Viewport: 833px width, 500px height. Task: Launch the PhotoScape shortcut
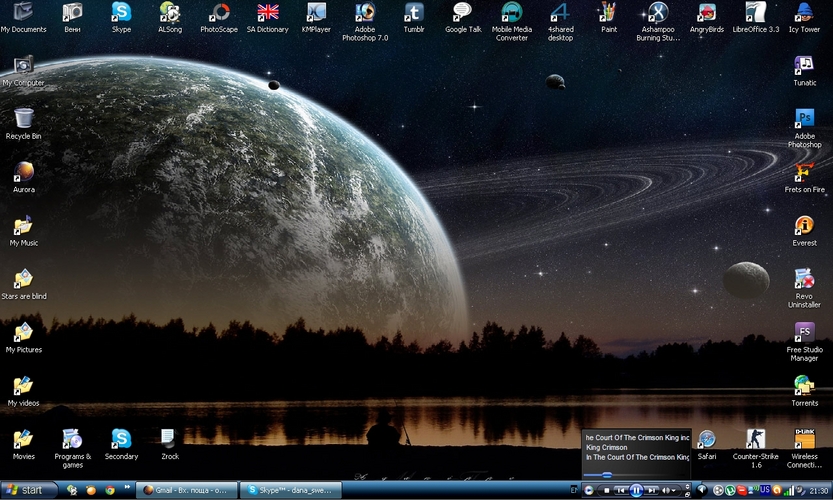219,18
